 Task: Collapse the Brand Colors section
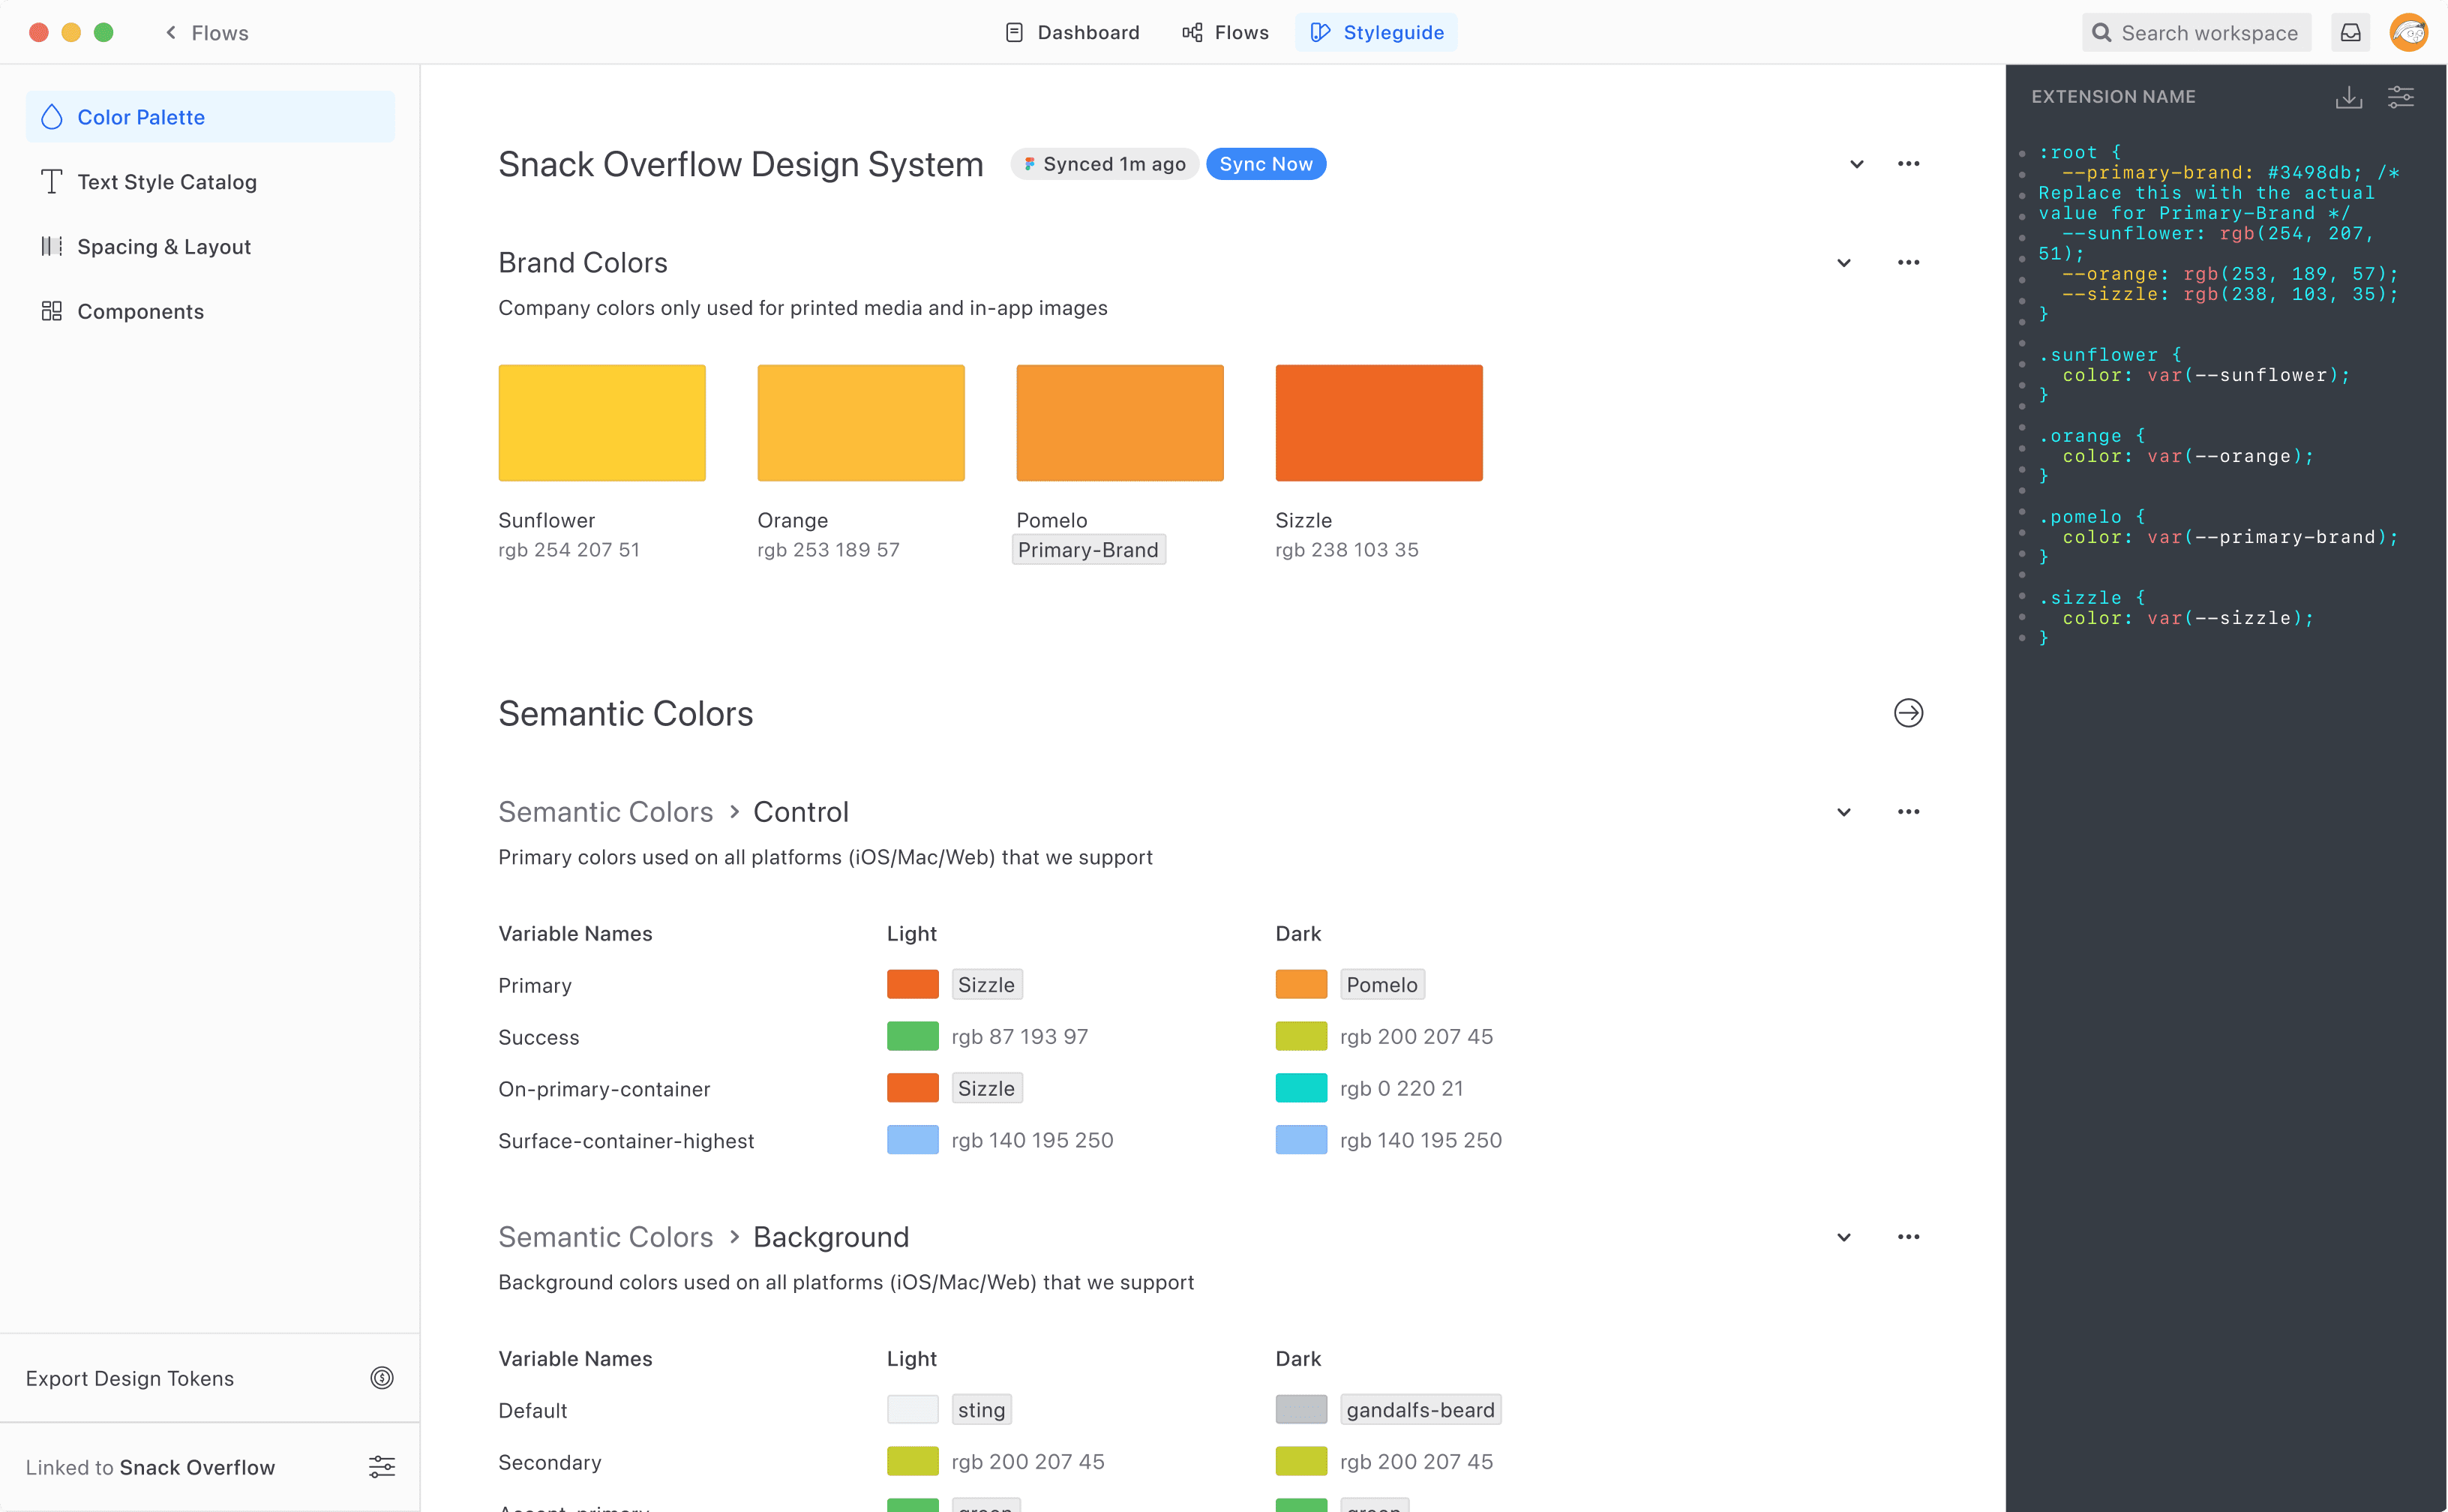pos(1843,263)
